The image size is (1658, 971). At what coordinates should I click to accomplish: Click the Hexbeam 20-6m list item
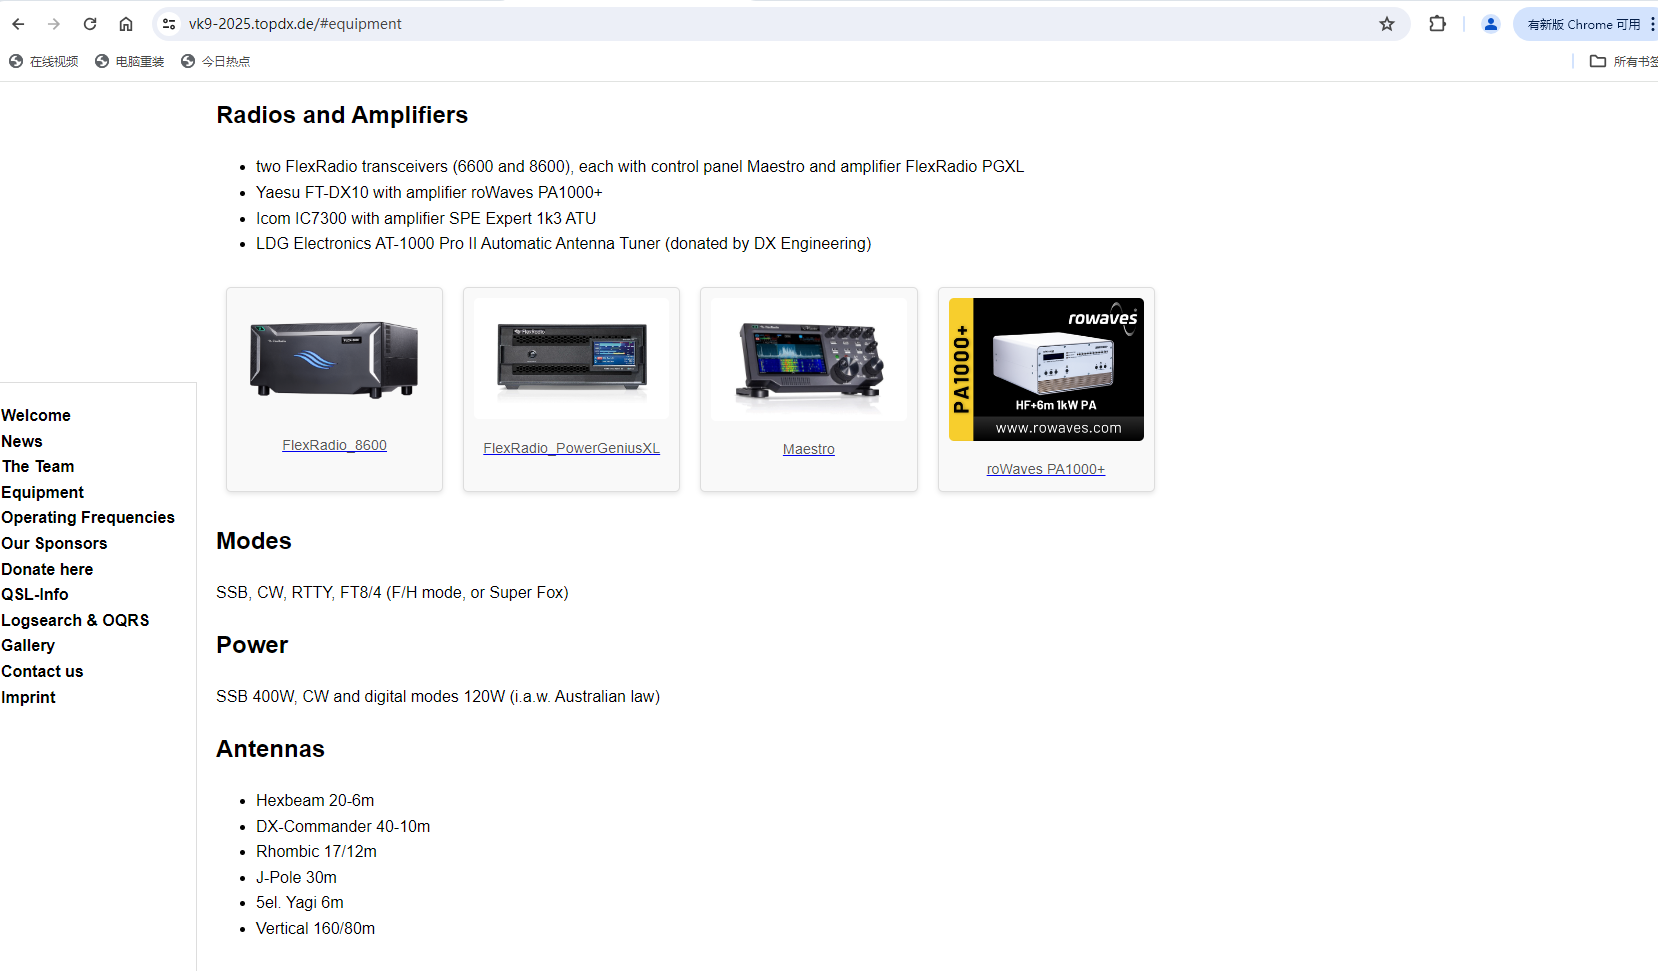tap(315, 800)
